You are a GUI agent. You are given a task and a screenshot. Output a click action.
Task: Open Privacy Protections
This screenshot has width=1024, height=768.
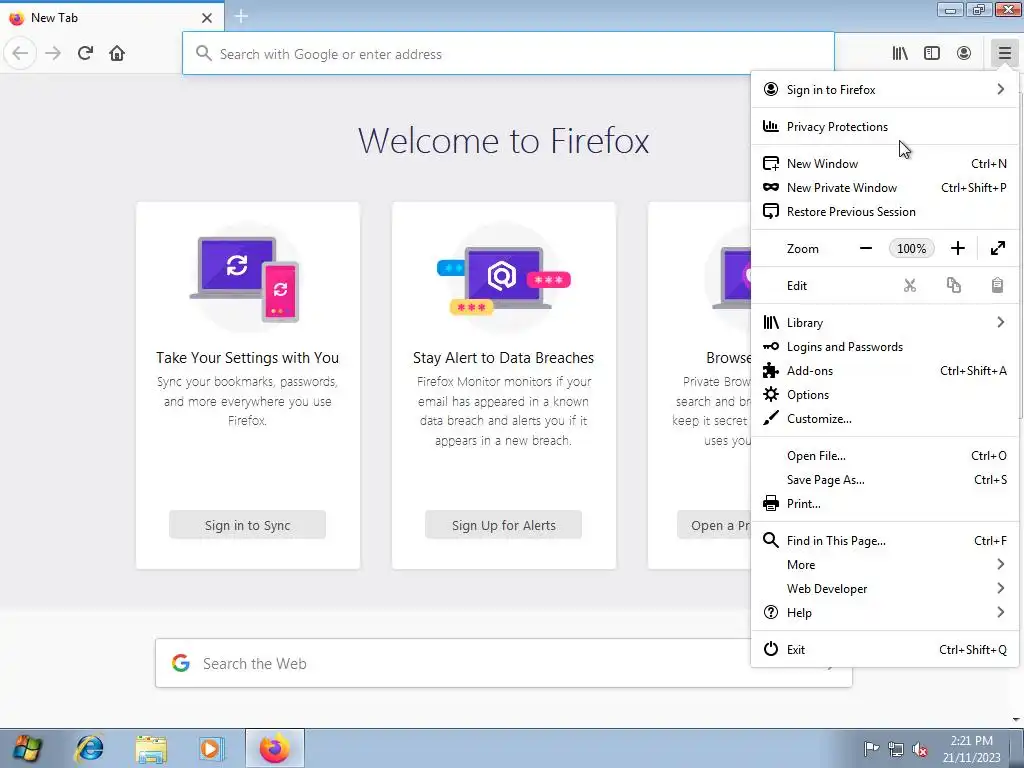coord(885,127)
